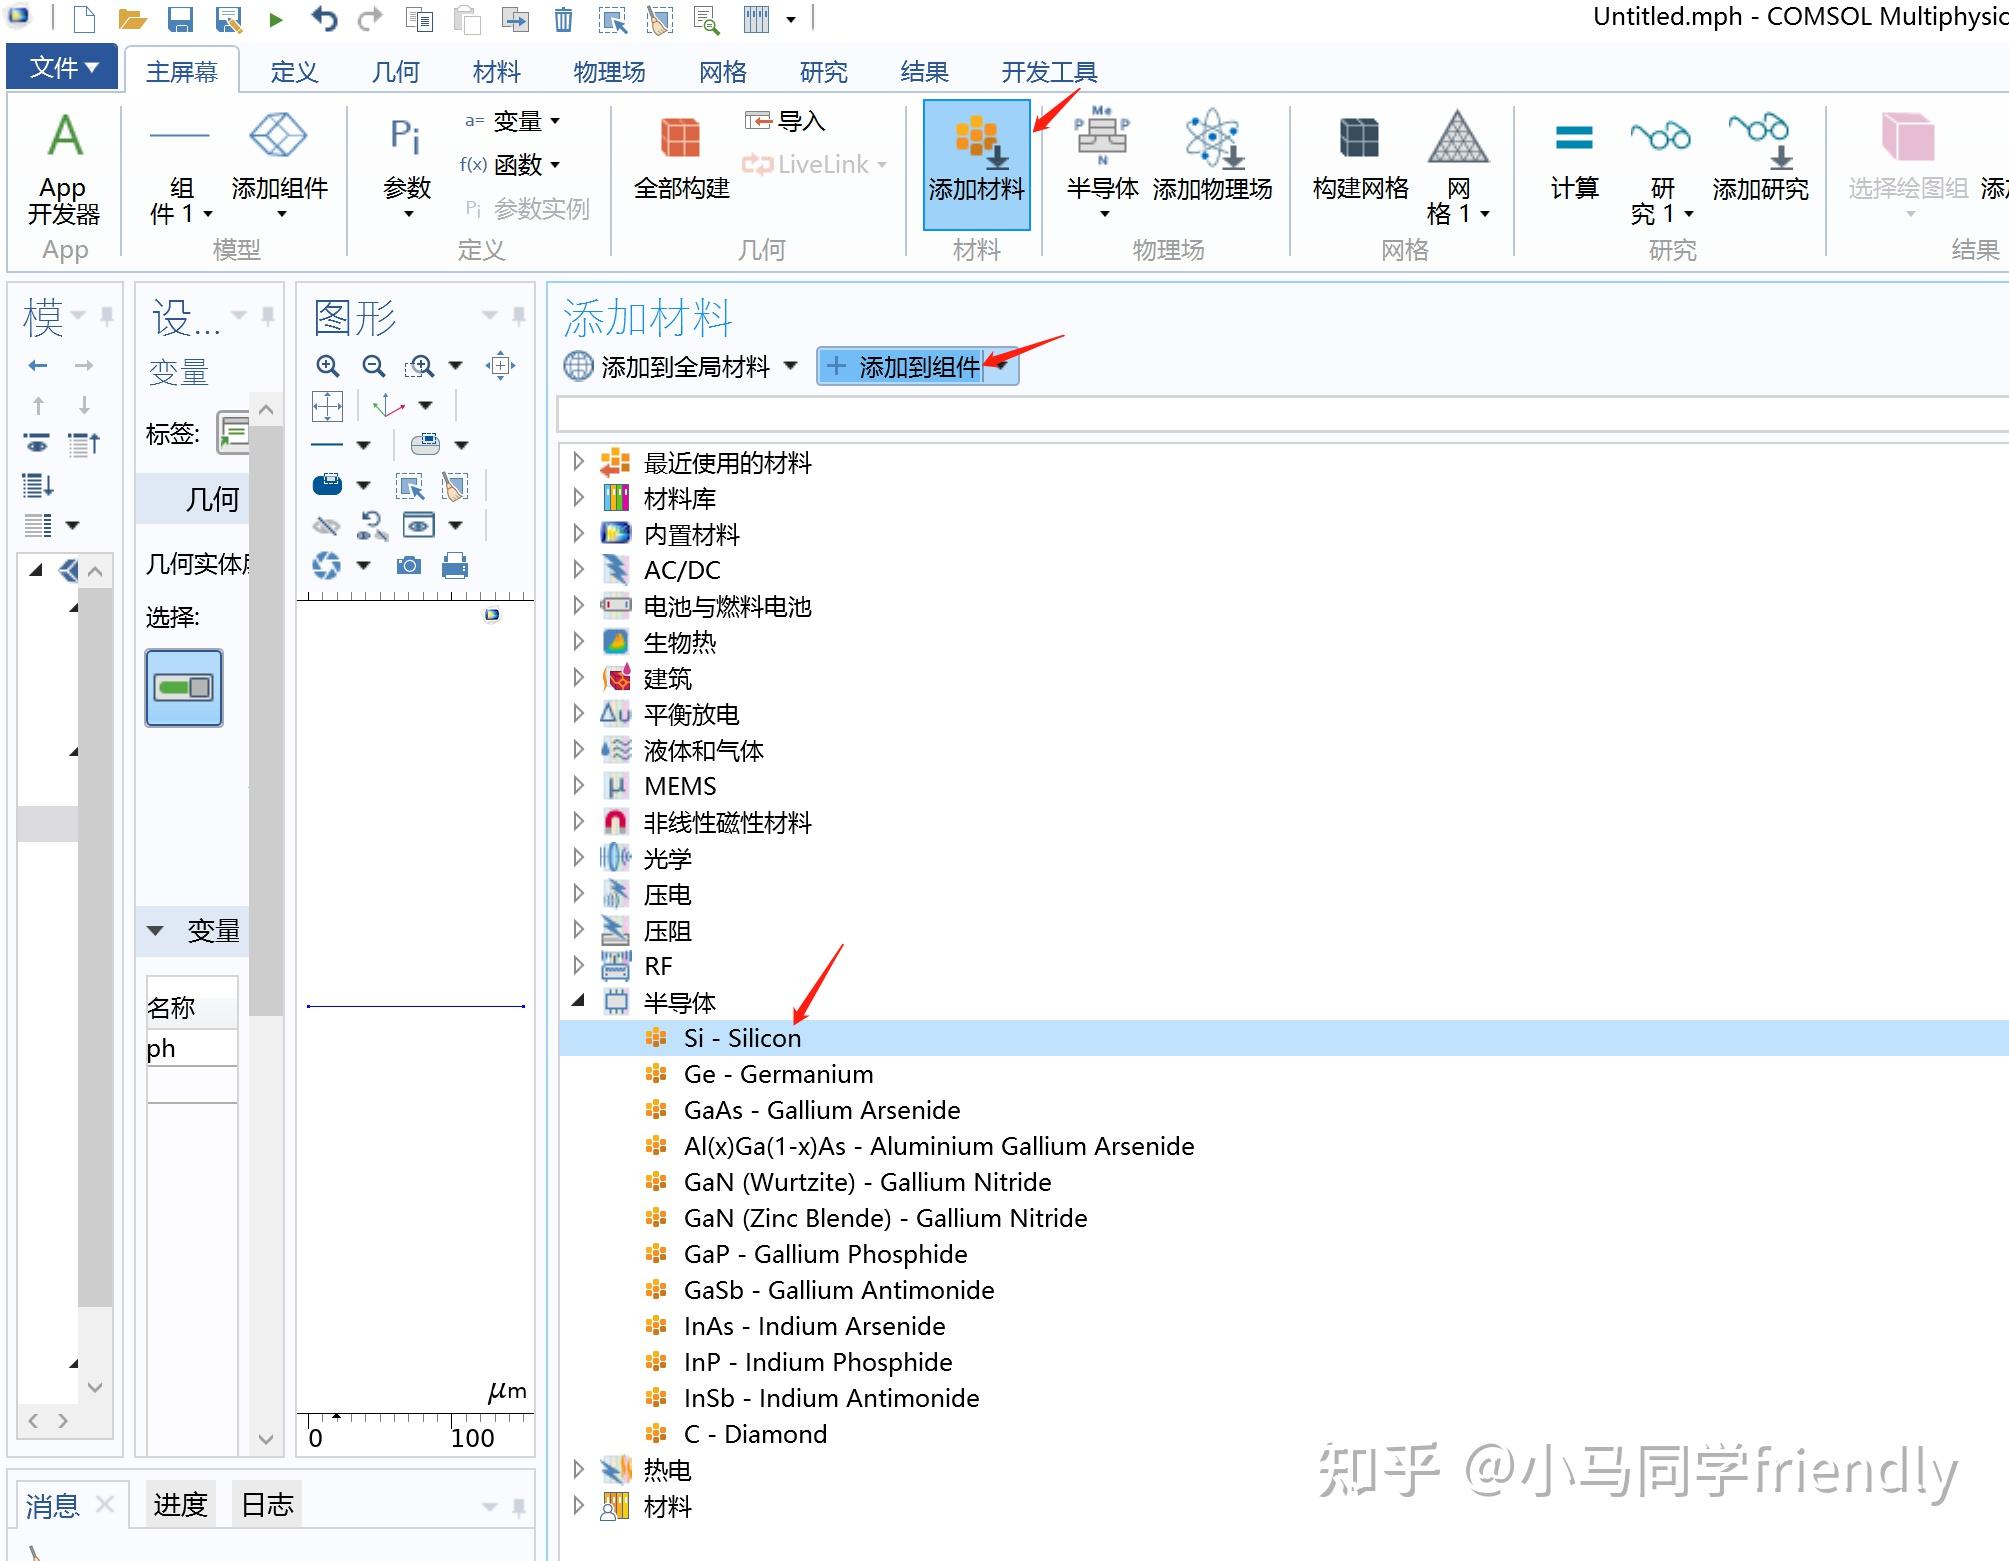Switch to the 物理场 (Physics) ribbon tab
This screenshot has width=2009, height=1561.
(609, 72)
